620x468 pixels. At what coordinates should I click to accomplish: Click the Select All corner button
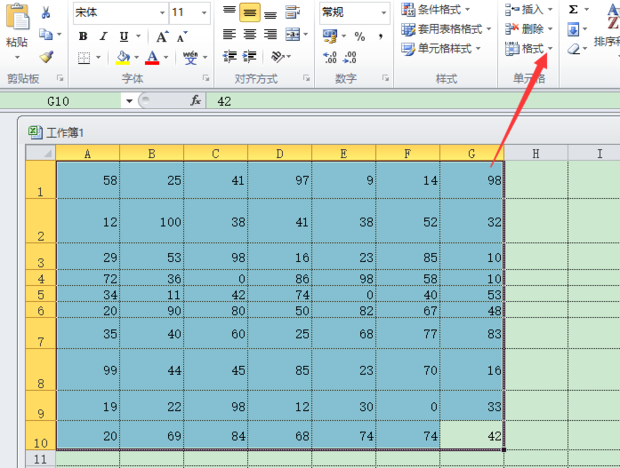[41, 153]
